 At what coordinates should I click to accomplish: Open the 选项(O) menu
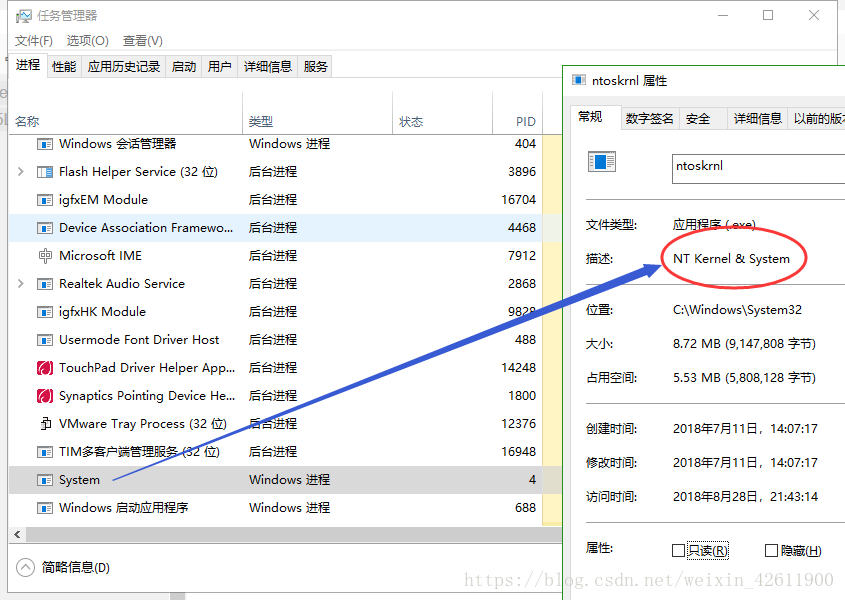pyautogui.click(x=88, y=41)
